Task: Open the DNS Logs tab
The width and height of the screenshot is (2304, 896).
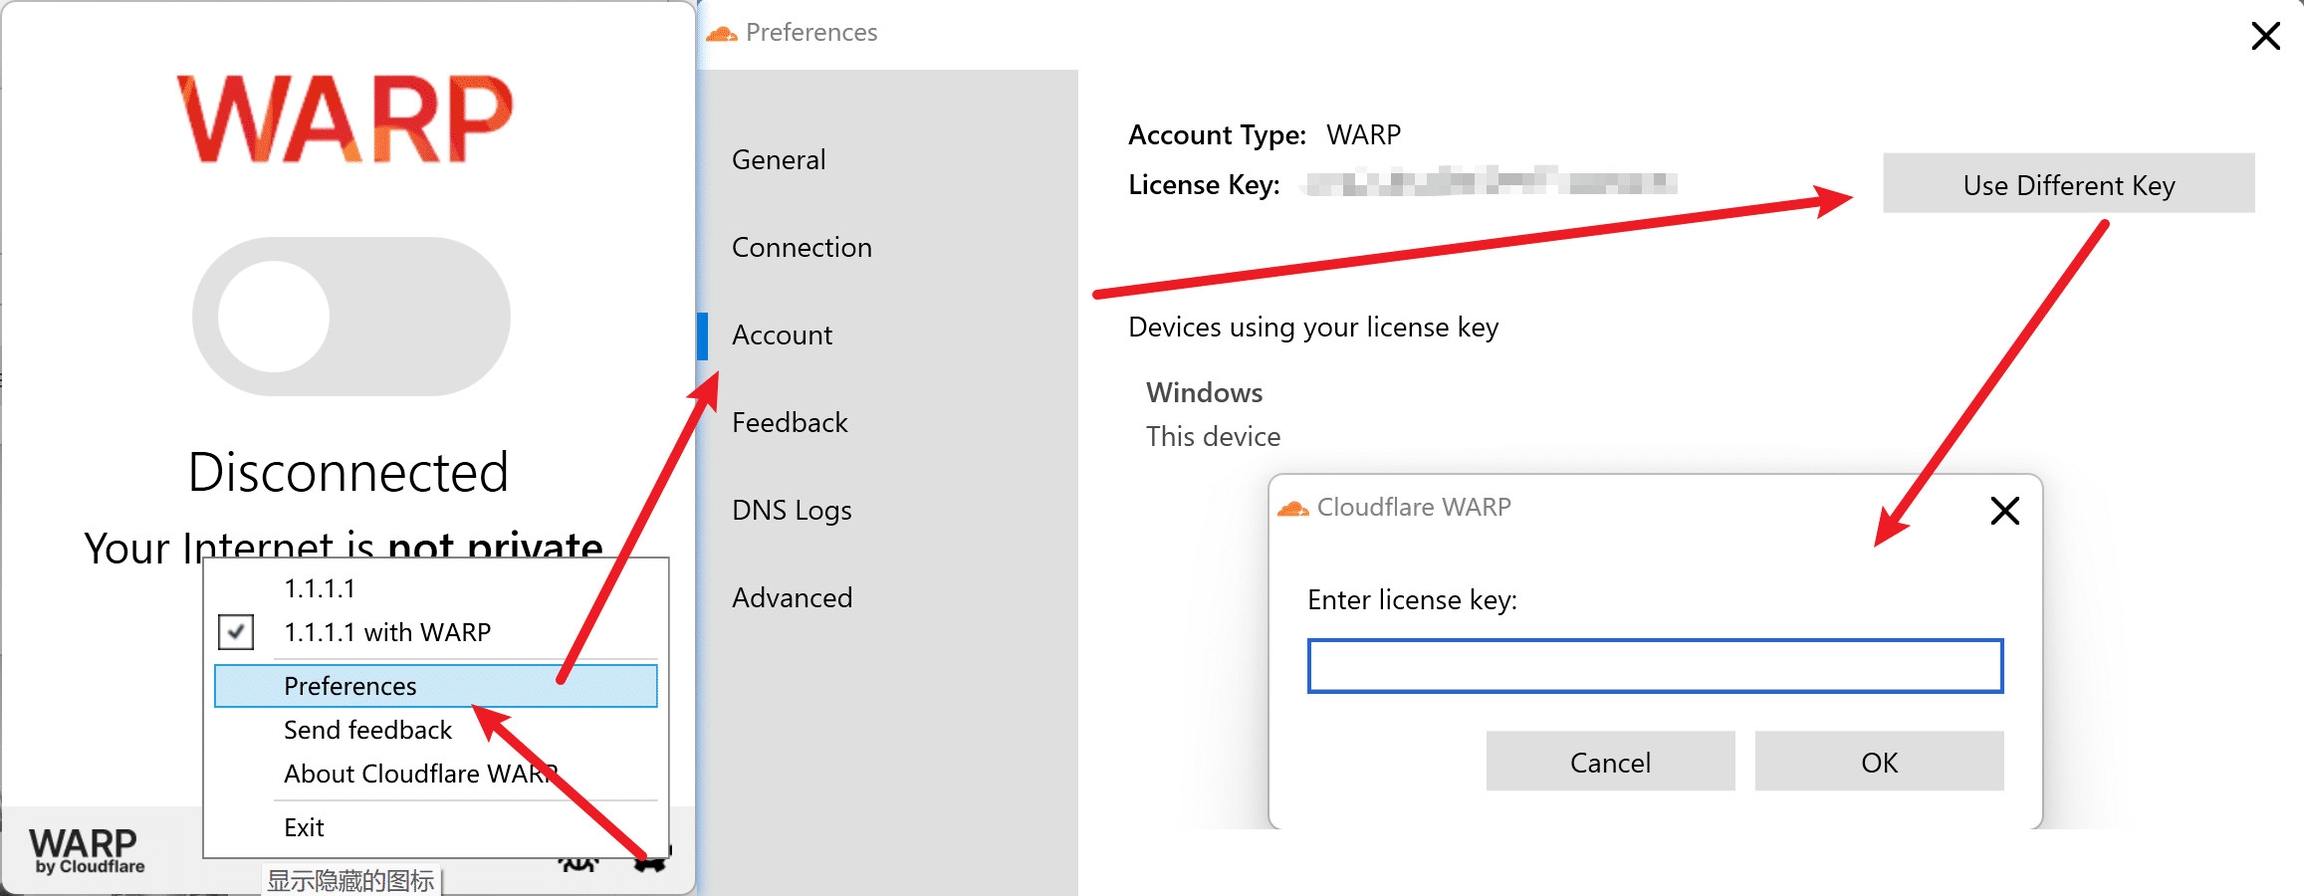Action: [x=791, y=510]
